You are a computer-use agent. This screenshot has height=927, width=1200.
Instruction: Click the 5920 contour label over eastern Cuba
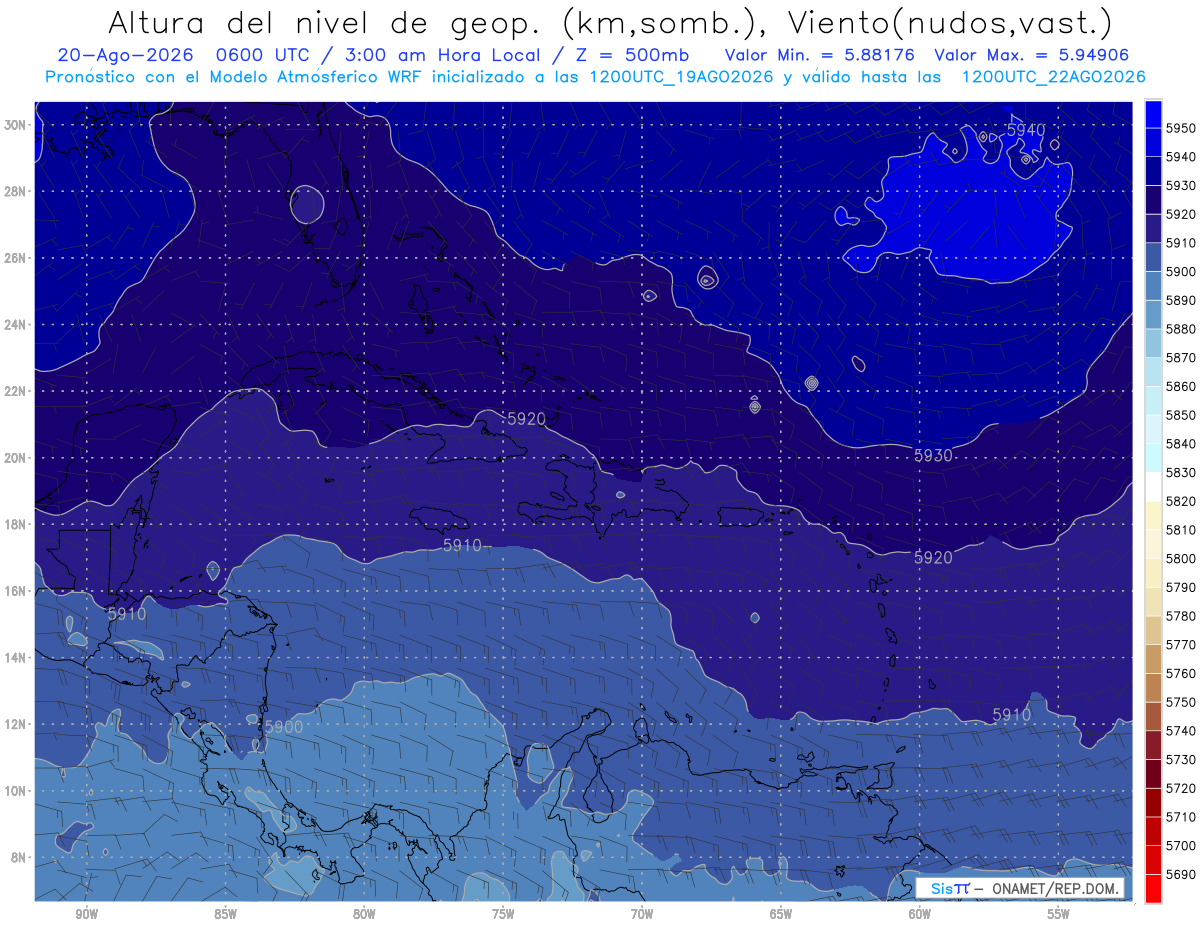click(x=527, y=419)
